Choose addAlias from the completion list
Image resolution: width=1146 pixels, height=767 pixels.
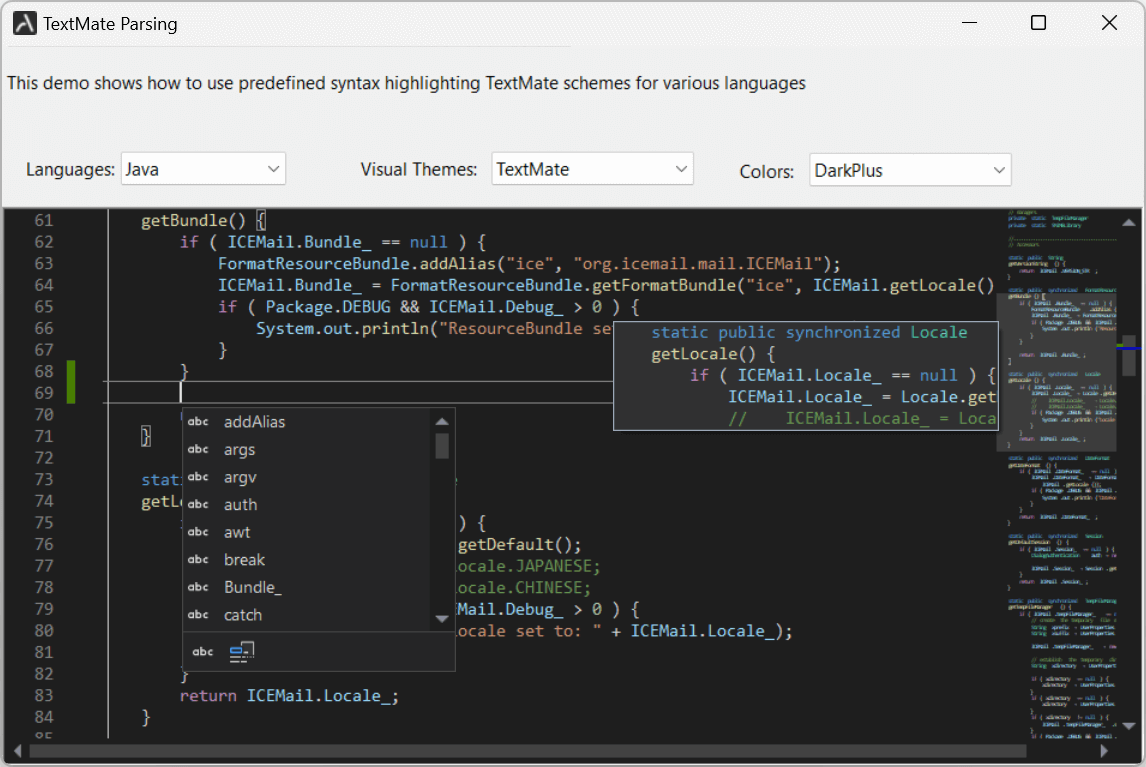click(307, 422)
